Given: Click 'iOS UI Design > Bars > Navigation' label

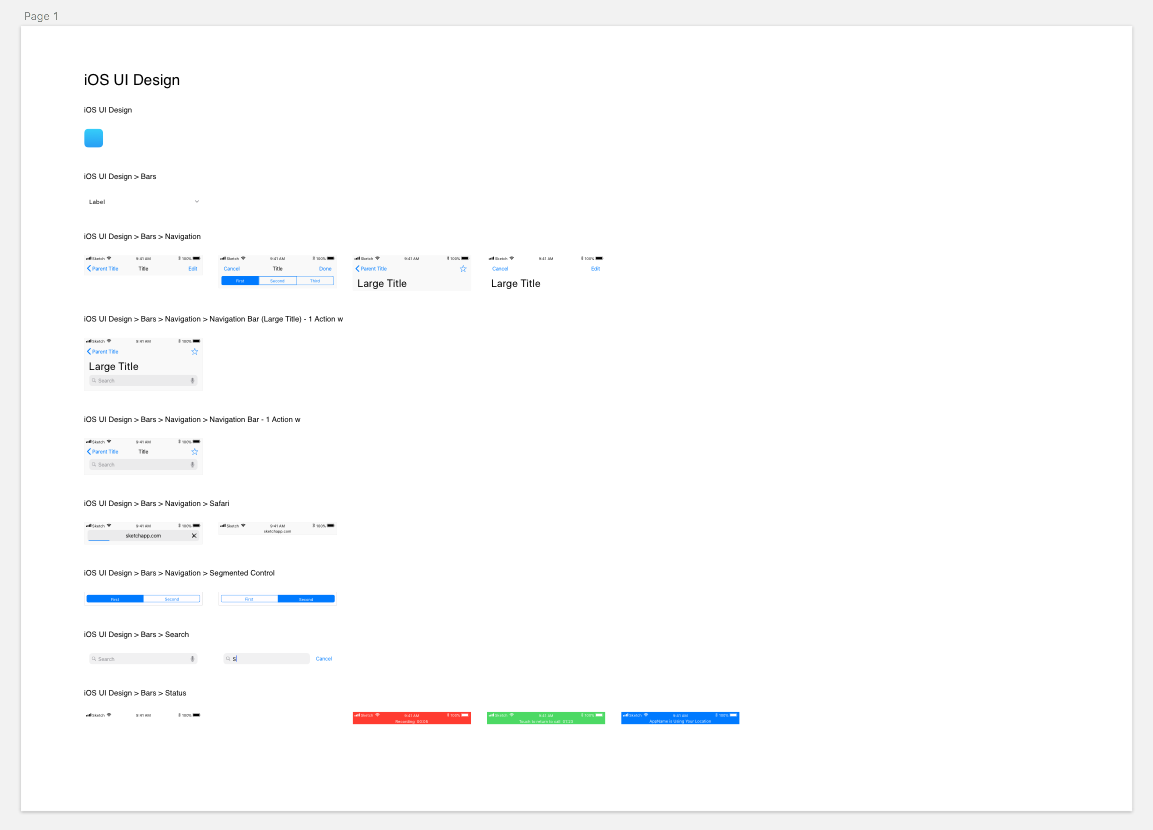Looking at the screenshot, I should [142, 237].
